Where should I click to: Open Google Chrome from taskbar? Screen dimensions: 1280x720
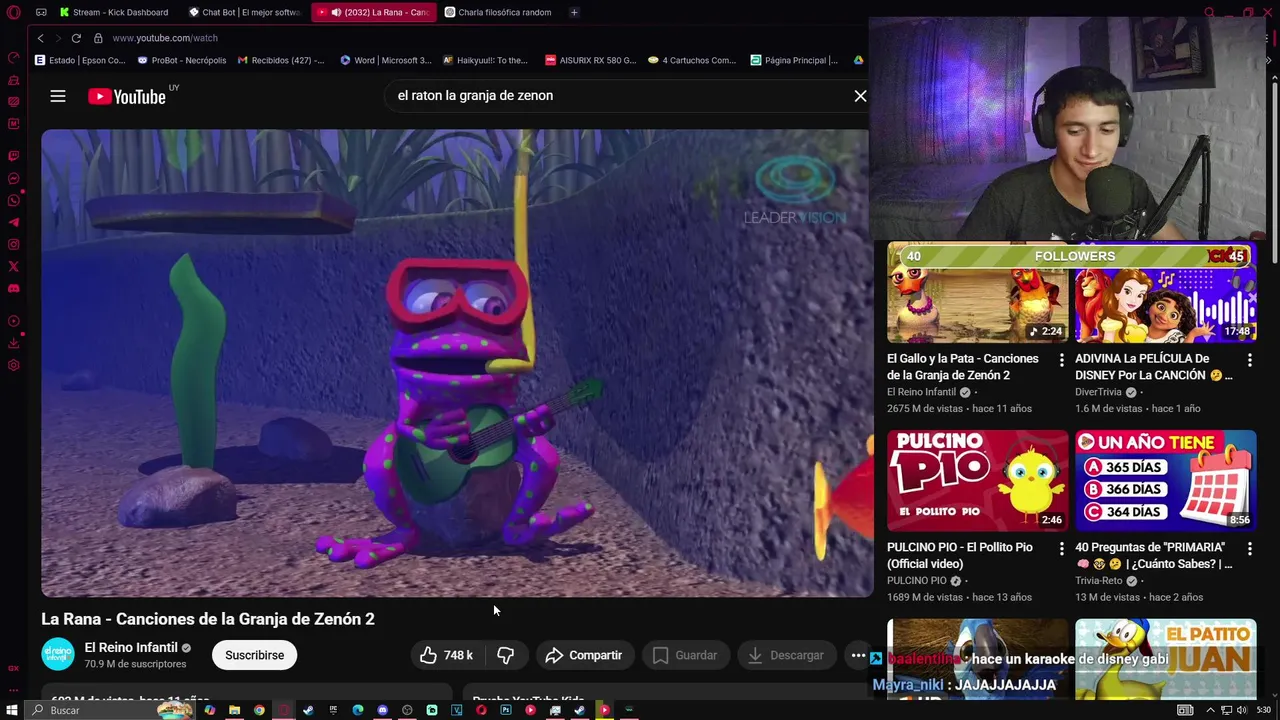coord(259,710)
